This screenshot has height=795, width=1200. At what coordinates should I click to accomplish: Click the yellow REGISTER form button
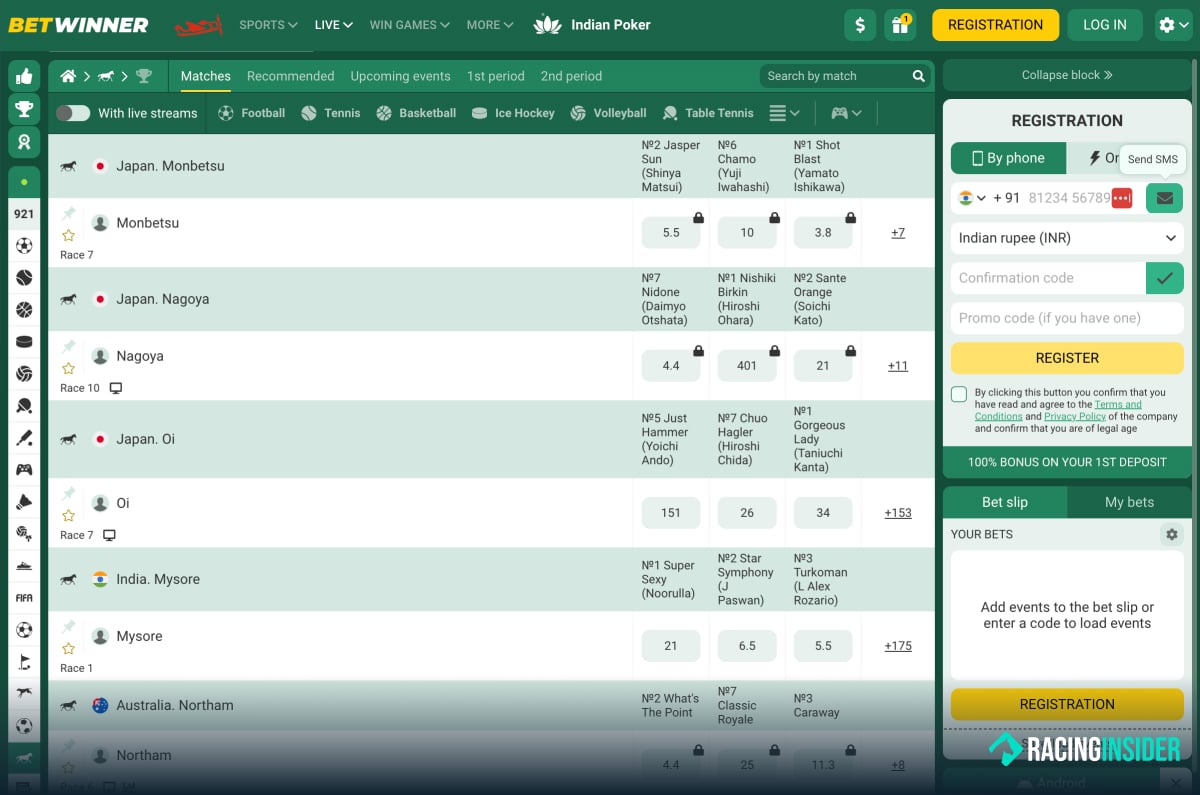click(1067, 358)
